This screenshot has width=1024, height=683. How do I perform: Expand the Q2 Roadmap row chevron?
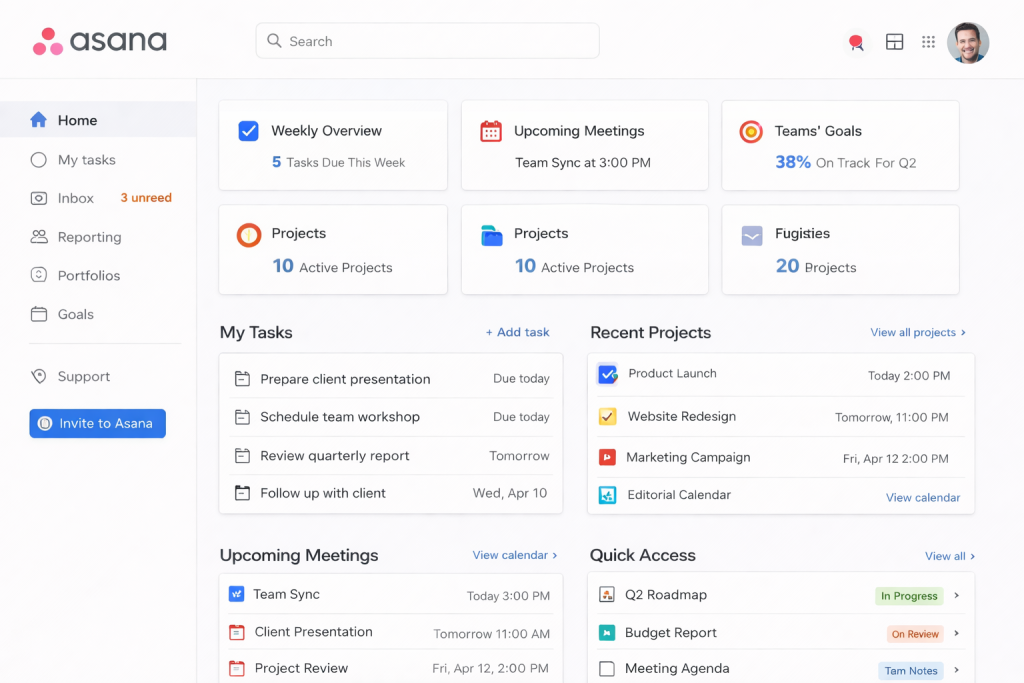957,595
